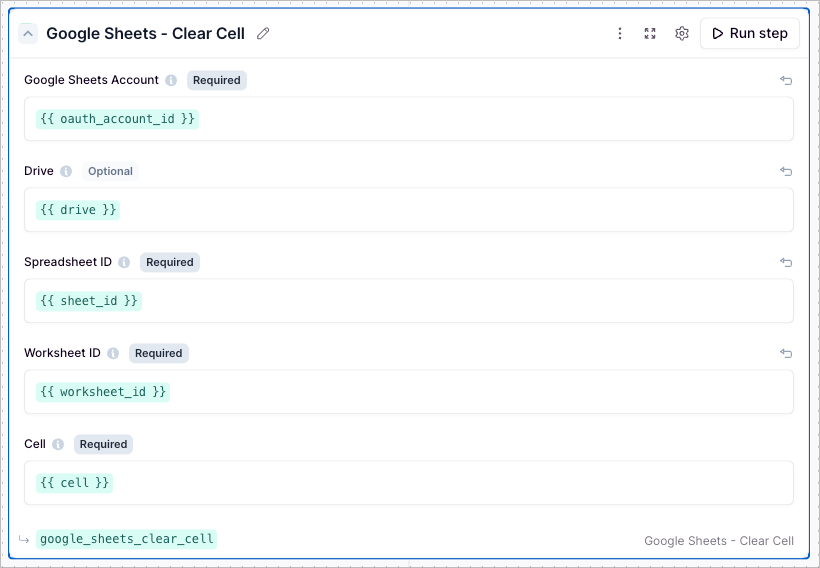
Task: Reset the Worksheet ID field
Action: click(786, 354)
